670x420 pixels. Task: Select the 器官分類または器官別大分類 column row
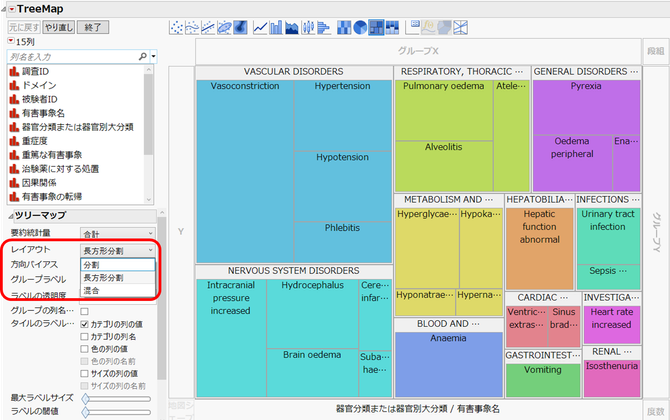(x=76, y=127)
